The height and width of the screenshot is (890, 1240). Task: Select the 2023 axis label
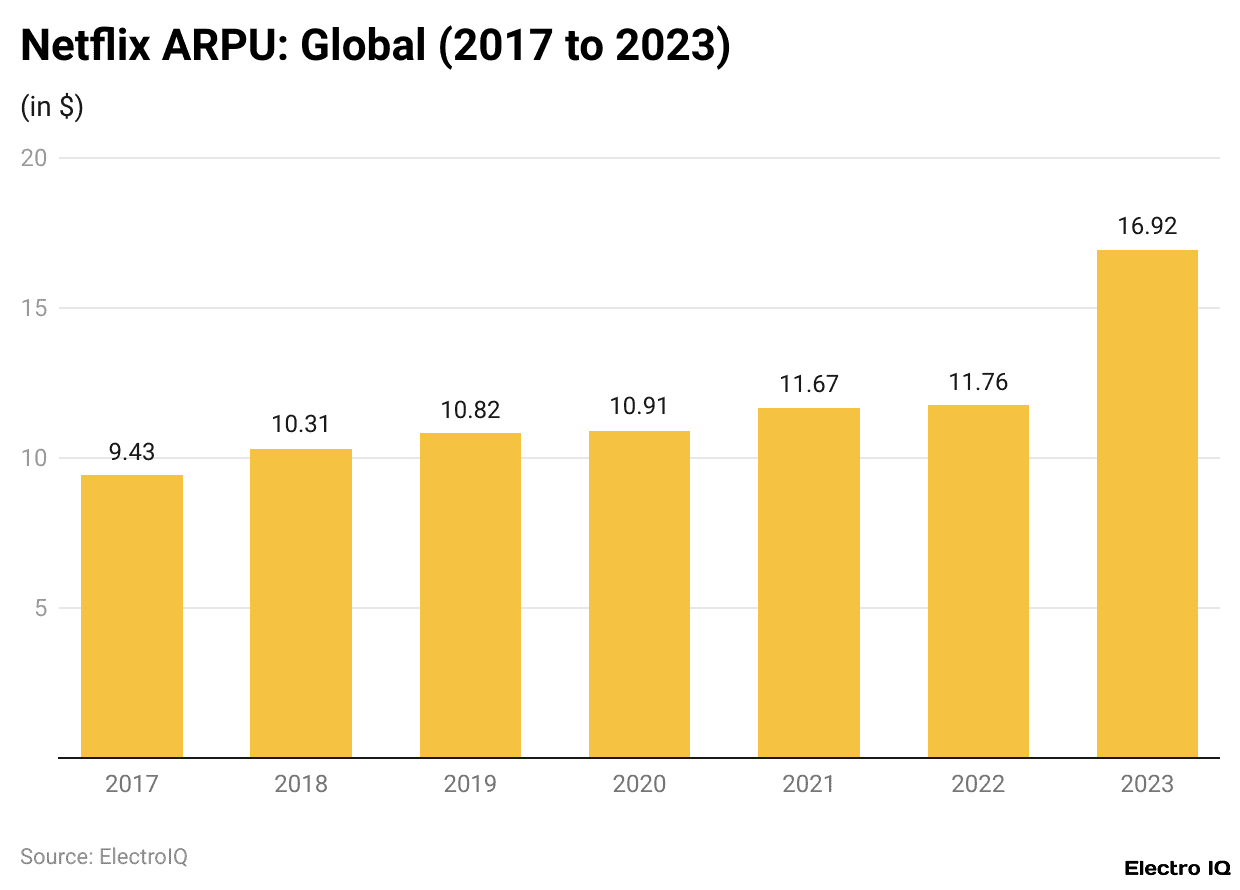(1147, 784)
